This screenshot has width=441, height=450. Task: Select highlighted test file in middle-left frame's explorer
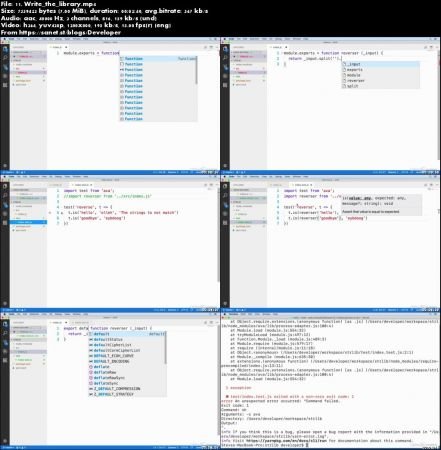click(28, 222)
